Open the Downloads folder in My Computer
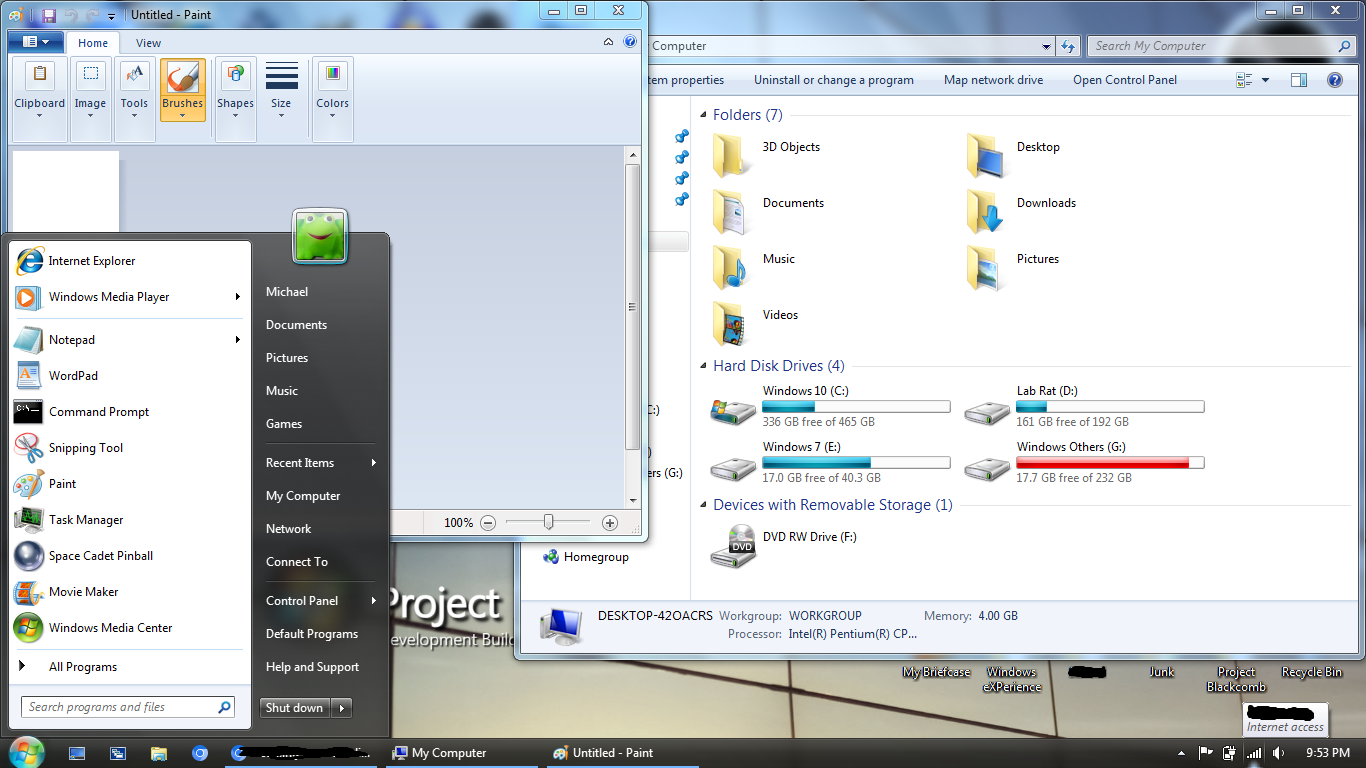Viewport: 1366px width, 768px height. pos(1022,210)
